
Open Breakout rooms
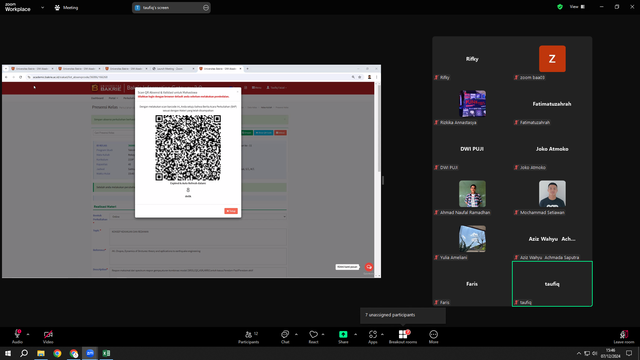(403, 336)
